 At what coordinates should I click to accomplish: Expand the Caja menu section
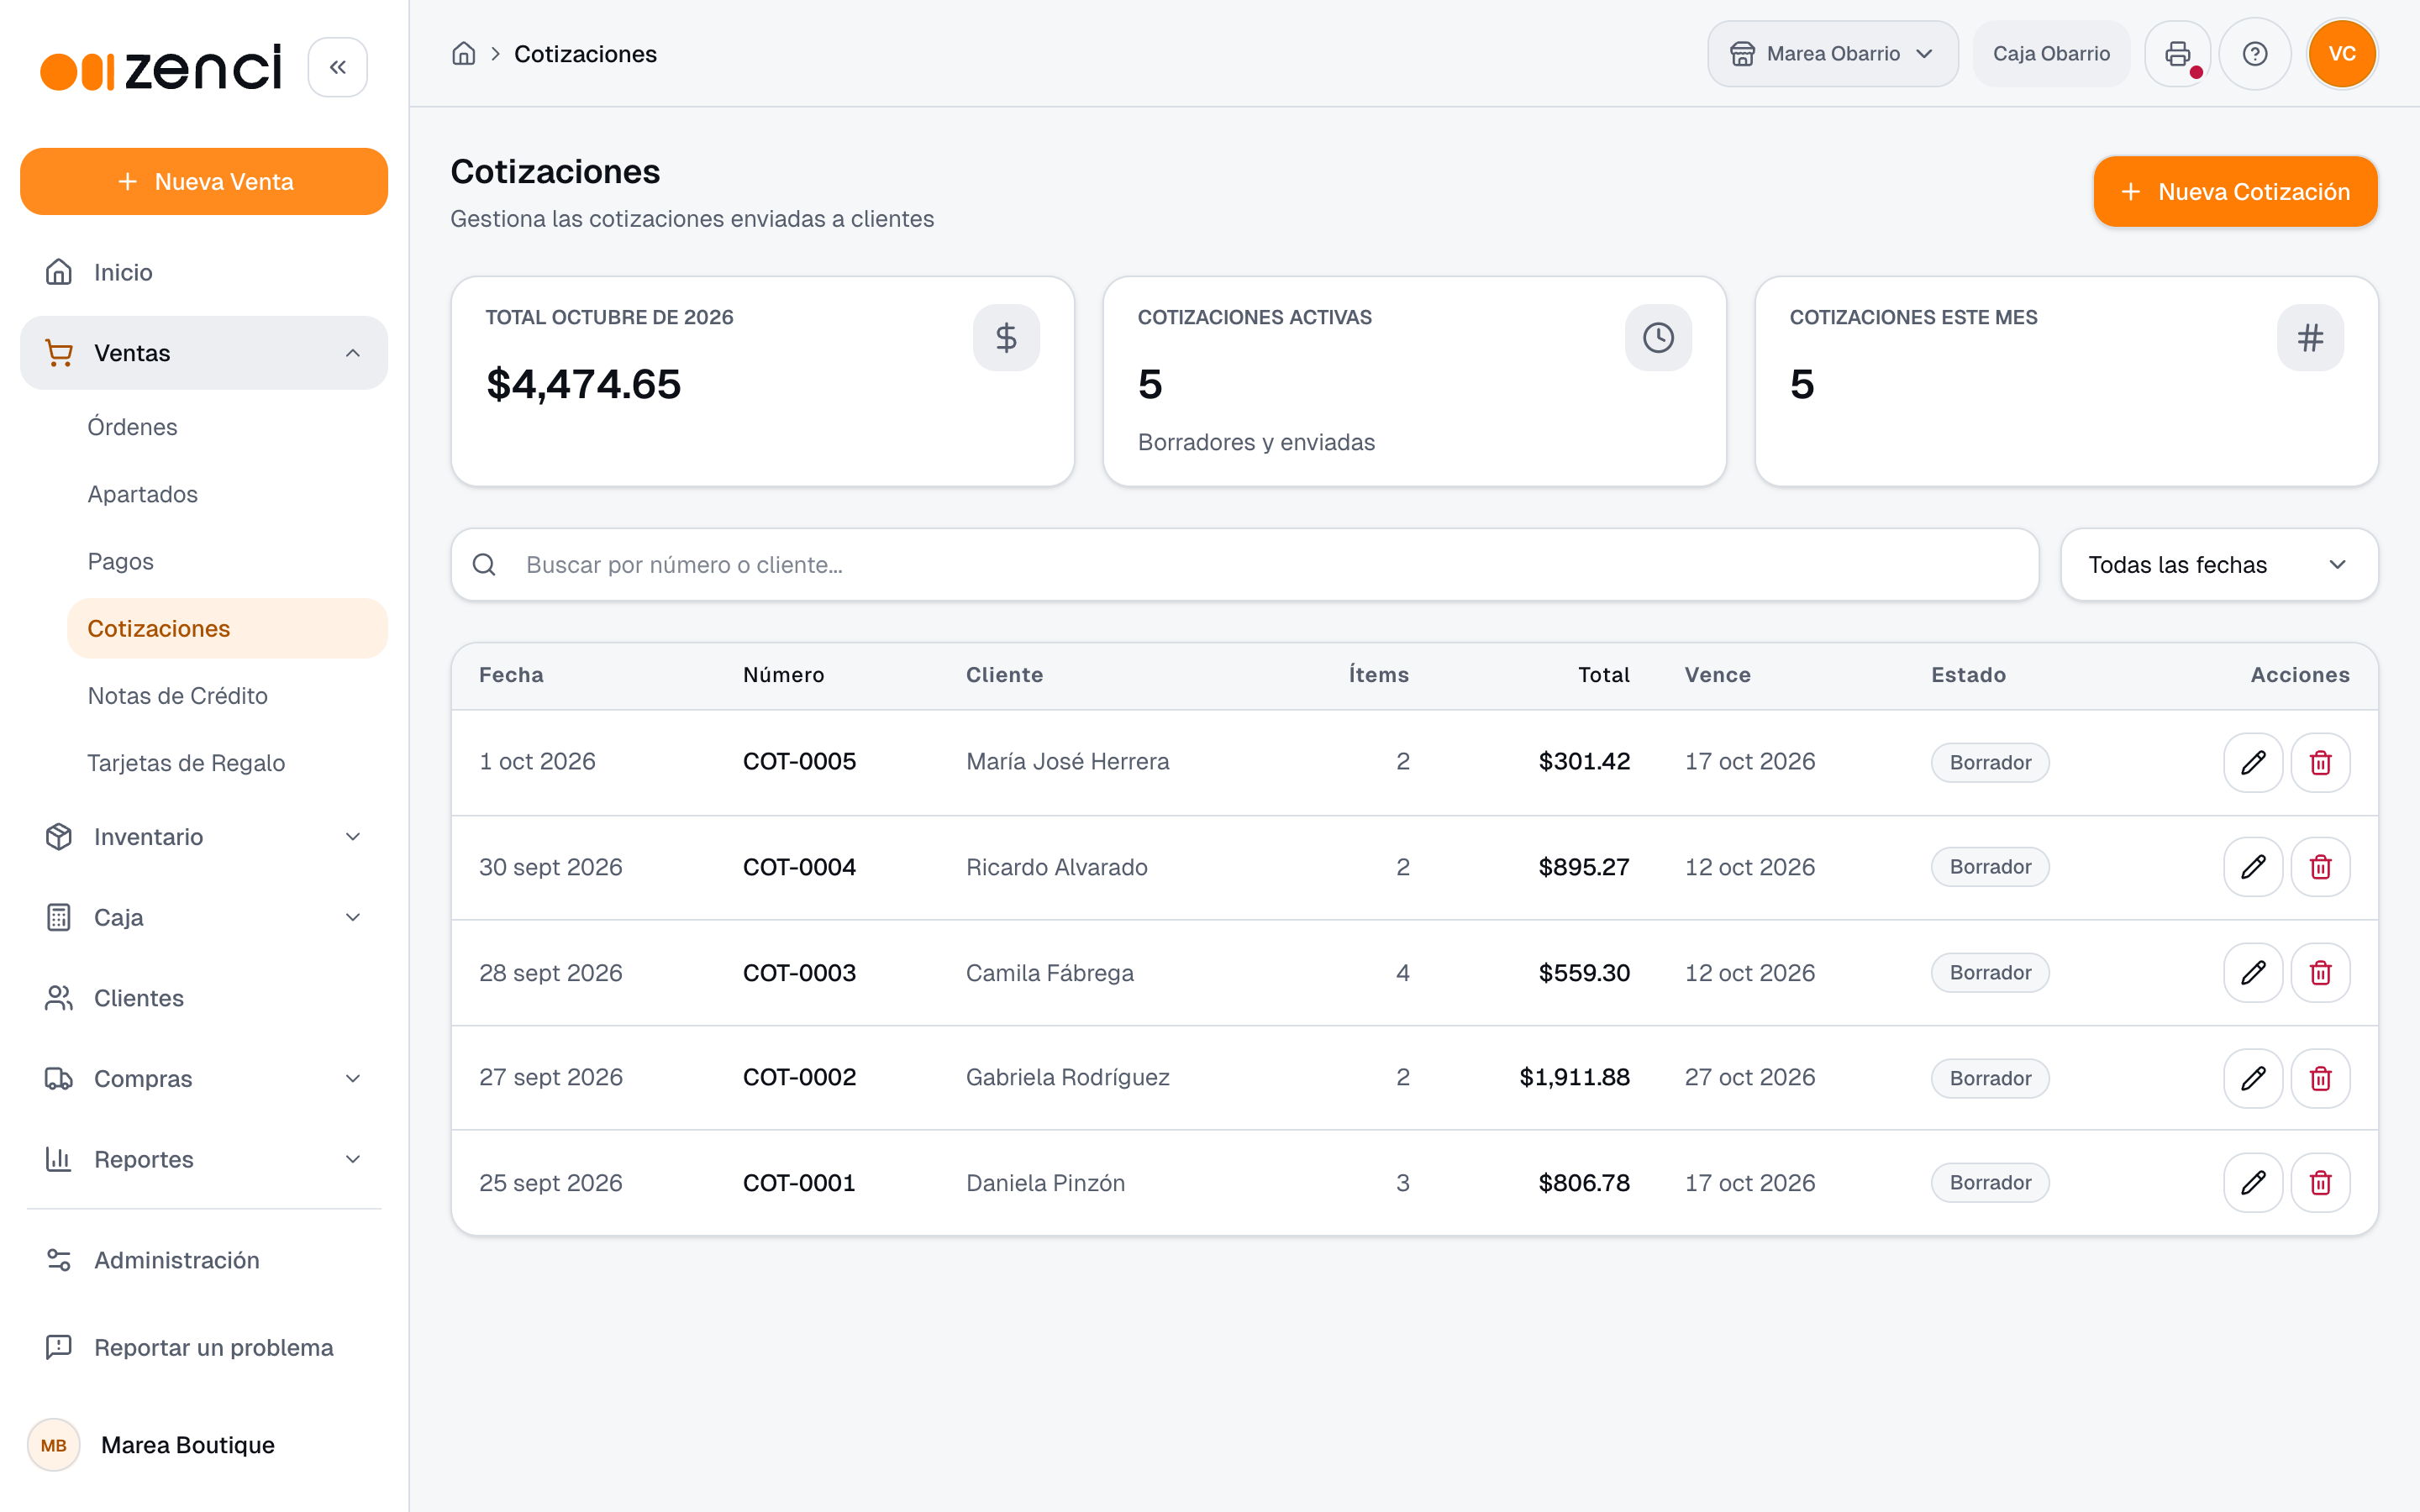pos(204,917)
